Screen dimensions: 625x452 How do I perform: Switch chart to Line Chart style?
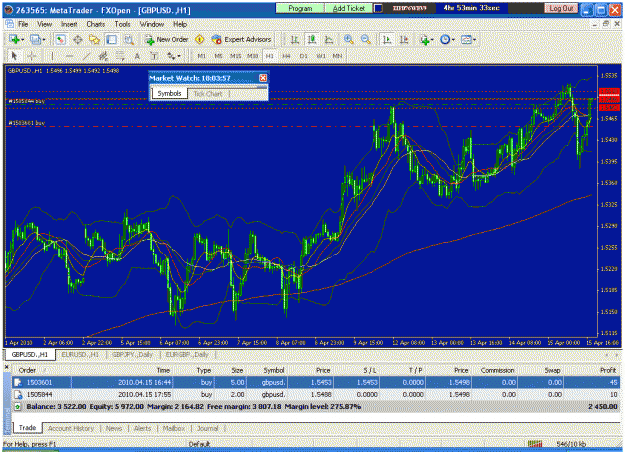pyautogui.click(x=329, y=39)
